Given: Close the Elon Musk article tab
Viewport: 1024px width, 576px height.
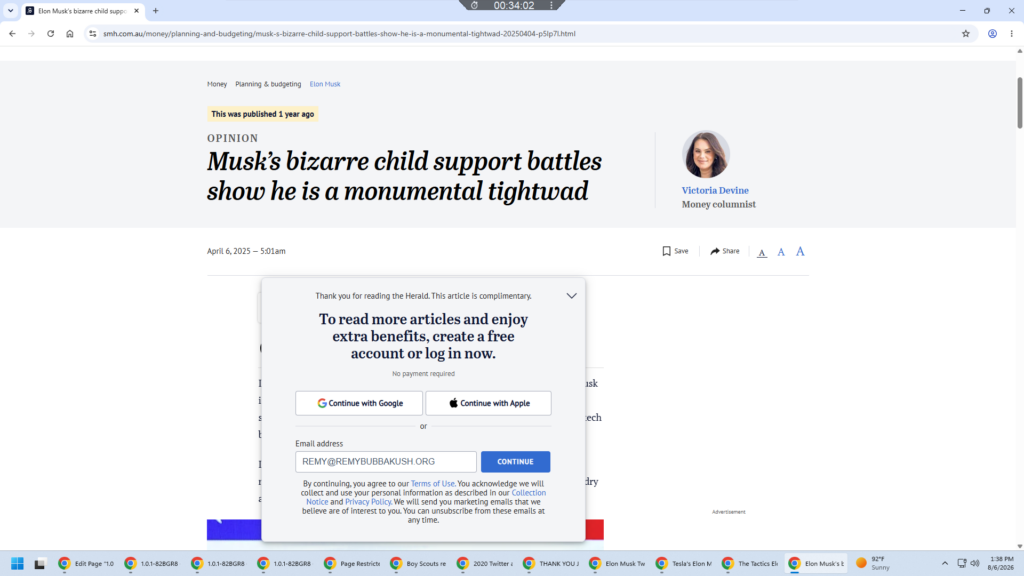Looking at the screenshot, I should (x=136, y=10).
